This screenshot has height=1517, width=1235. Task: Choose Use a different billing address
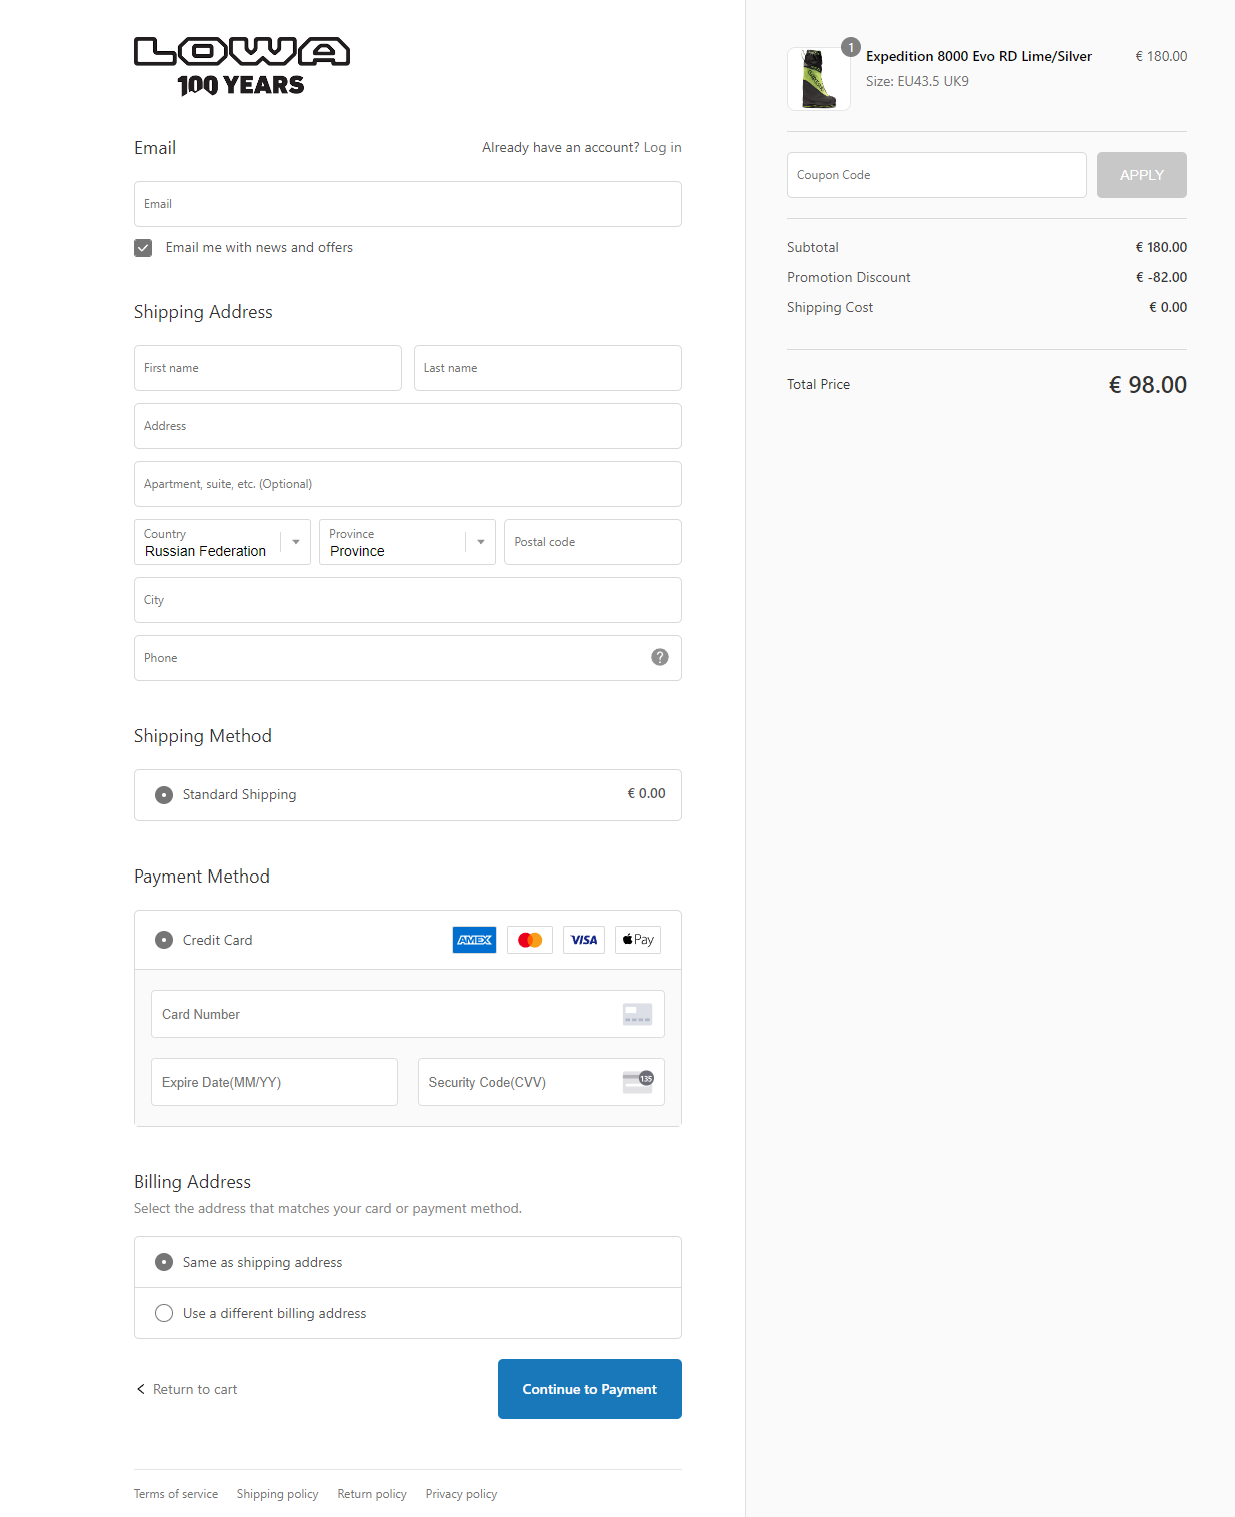tap(164, 1313)
